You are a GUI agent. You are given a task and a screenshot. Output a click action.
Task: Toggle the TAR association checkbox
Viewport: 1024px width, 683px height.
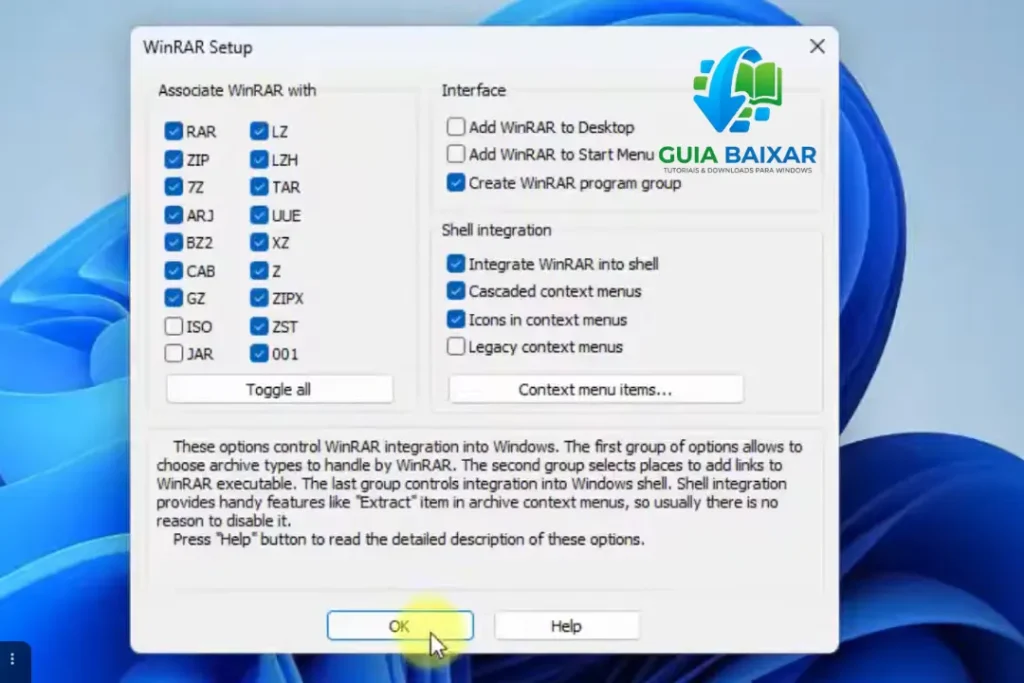259,187
